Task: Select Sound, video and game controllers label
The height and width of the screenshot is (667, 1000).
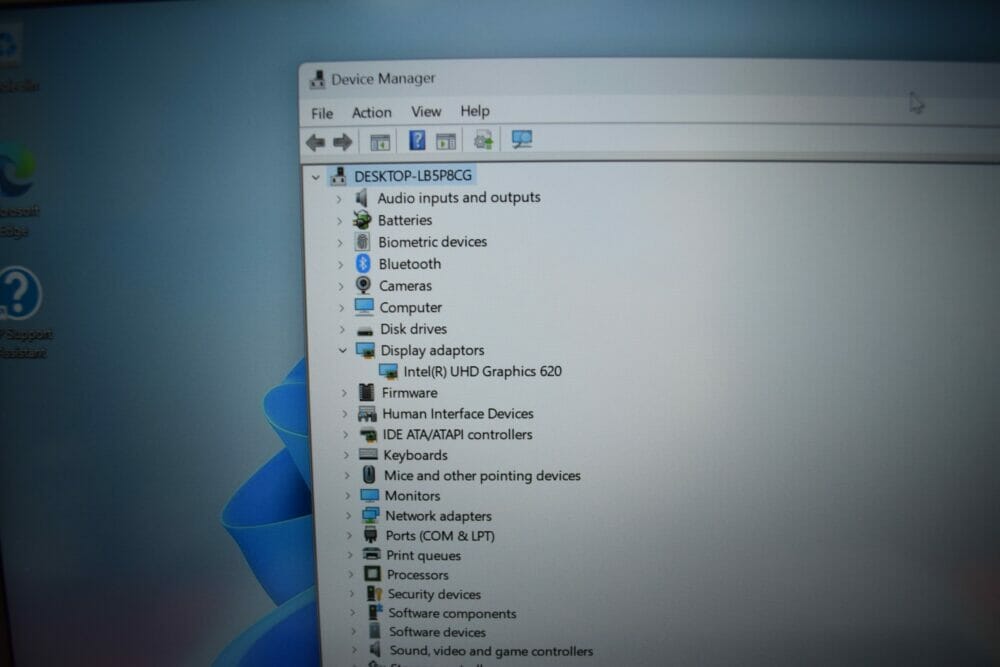Action: coord(491,650)
